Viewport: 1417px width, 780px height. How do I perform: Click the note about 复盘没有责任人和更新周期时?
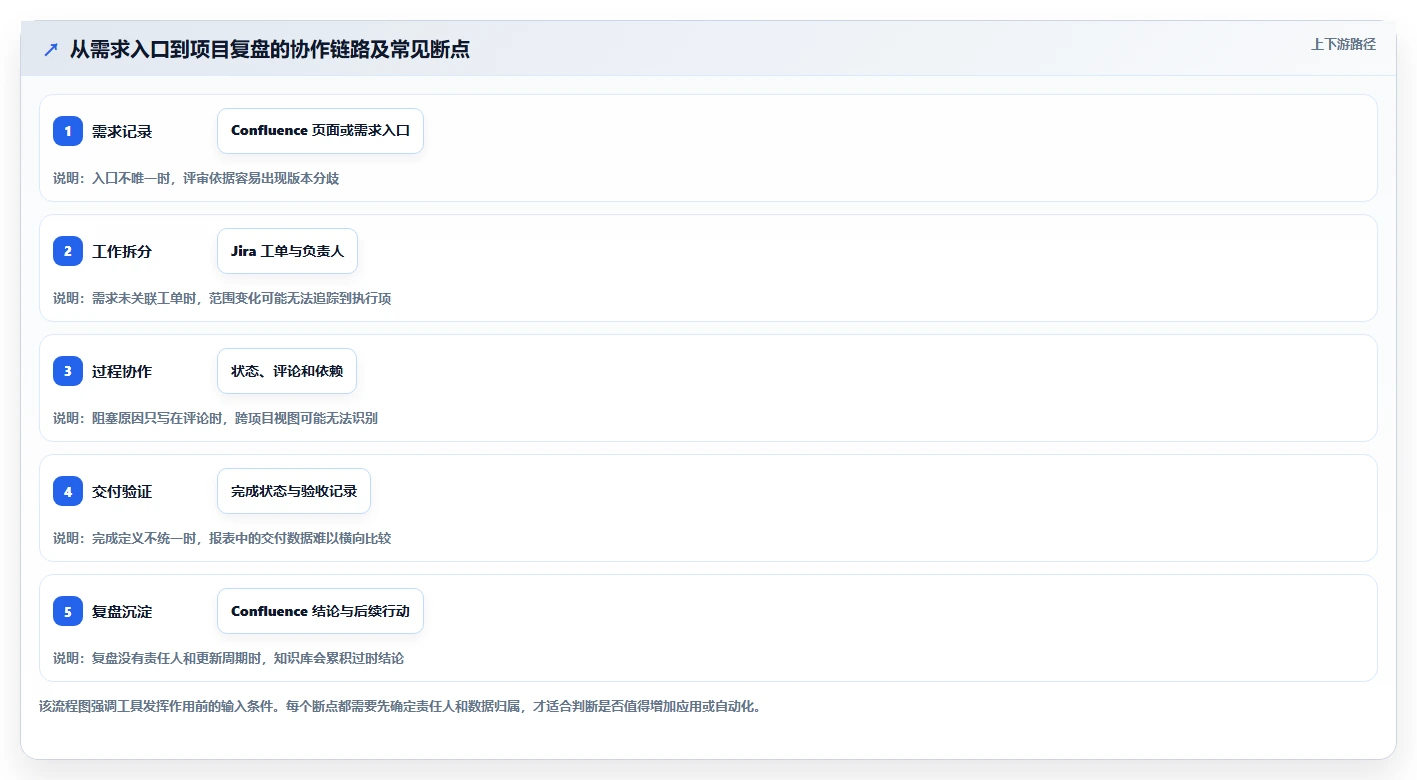pos(228,658)
